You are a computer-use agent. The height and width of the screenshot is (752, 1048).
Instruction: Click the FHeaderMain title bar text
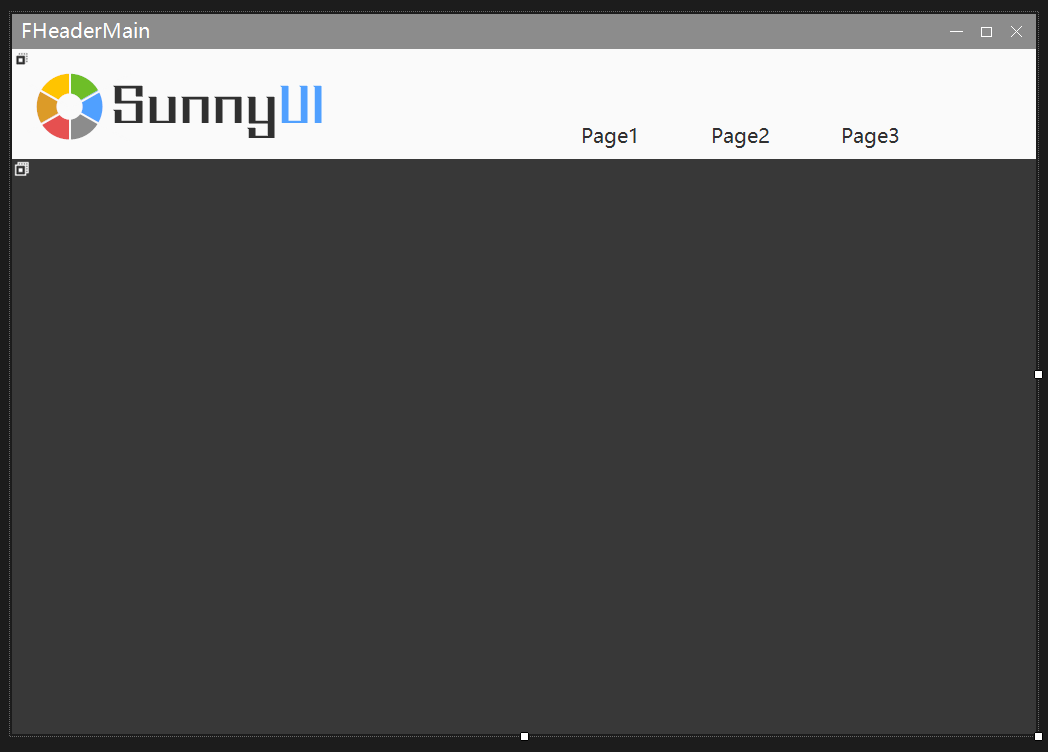click(x=86, y=31)
